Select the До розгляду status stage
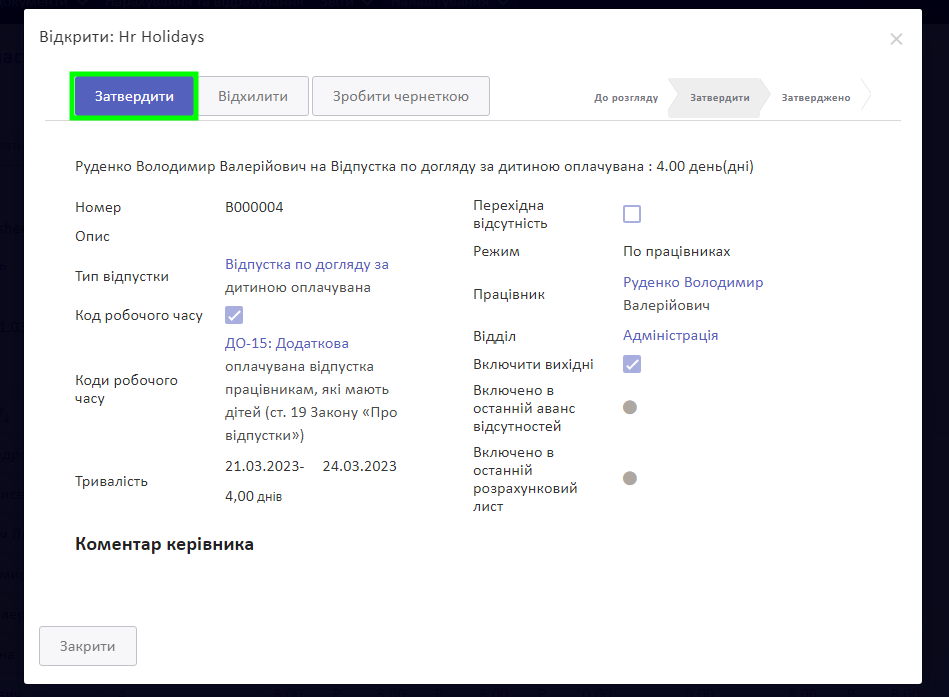The width and height of the screenshot is (949, 697). click(x=626, y=98)
